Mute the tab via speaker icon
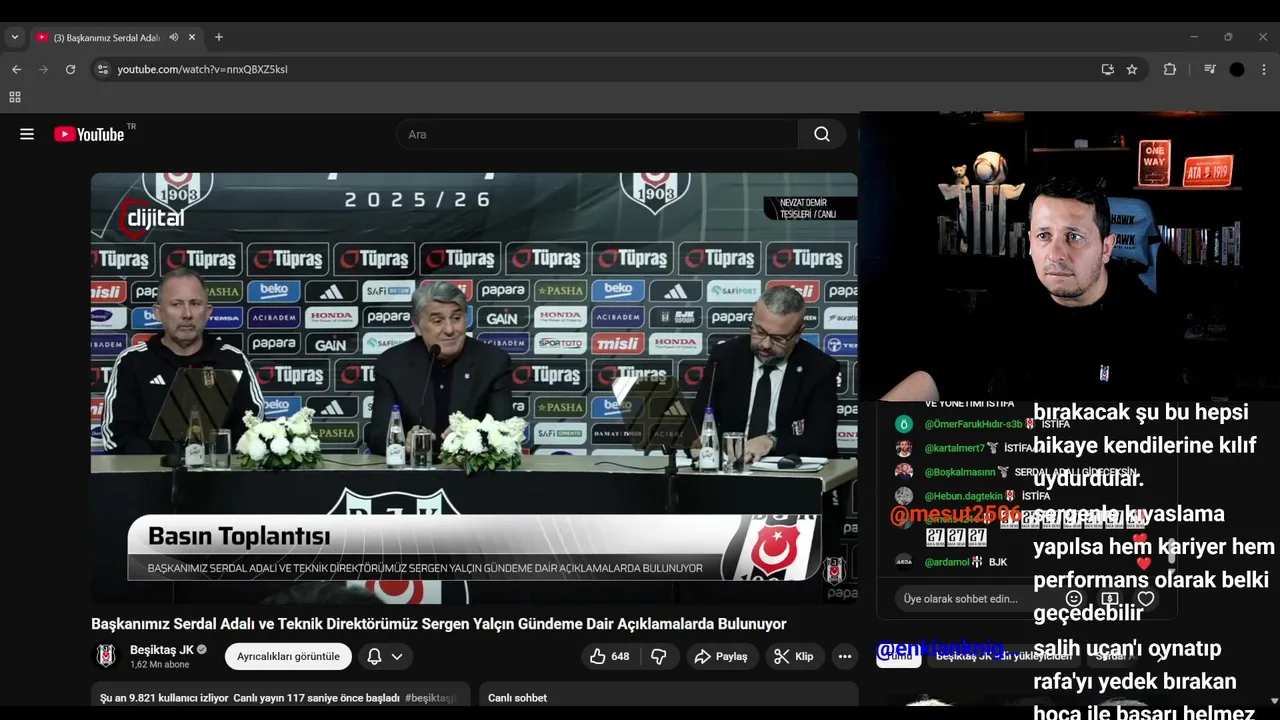Screen dimensions: 1280x720 click(x=174, y=37)
